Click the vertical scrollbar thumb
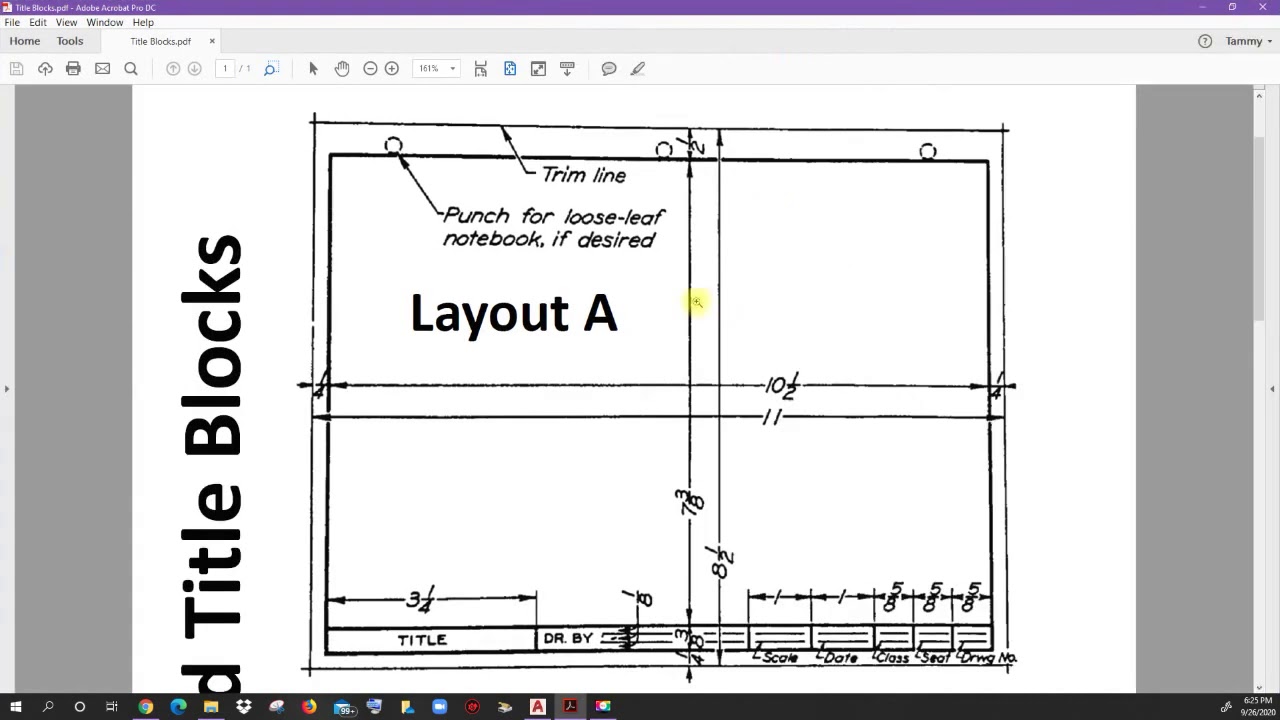Viewport: 1280px width, 720px height. [x=1260, y=230]
